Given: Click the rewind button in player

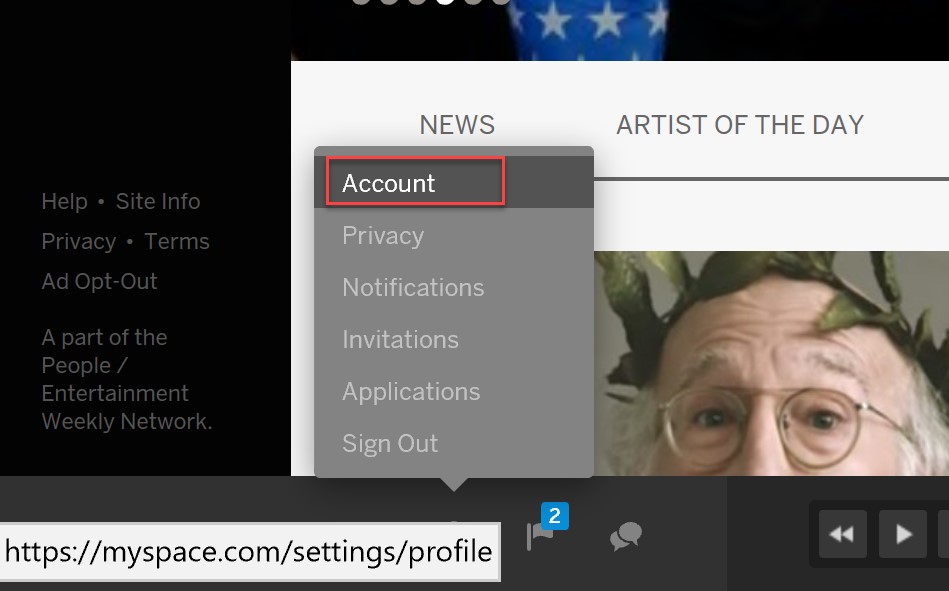Looking at the screenshot, I should (x=842, y=534).
